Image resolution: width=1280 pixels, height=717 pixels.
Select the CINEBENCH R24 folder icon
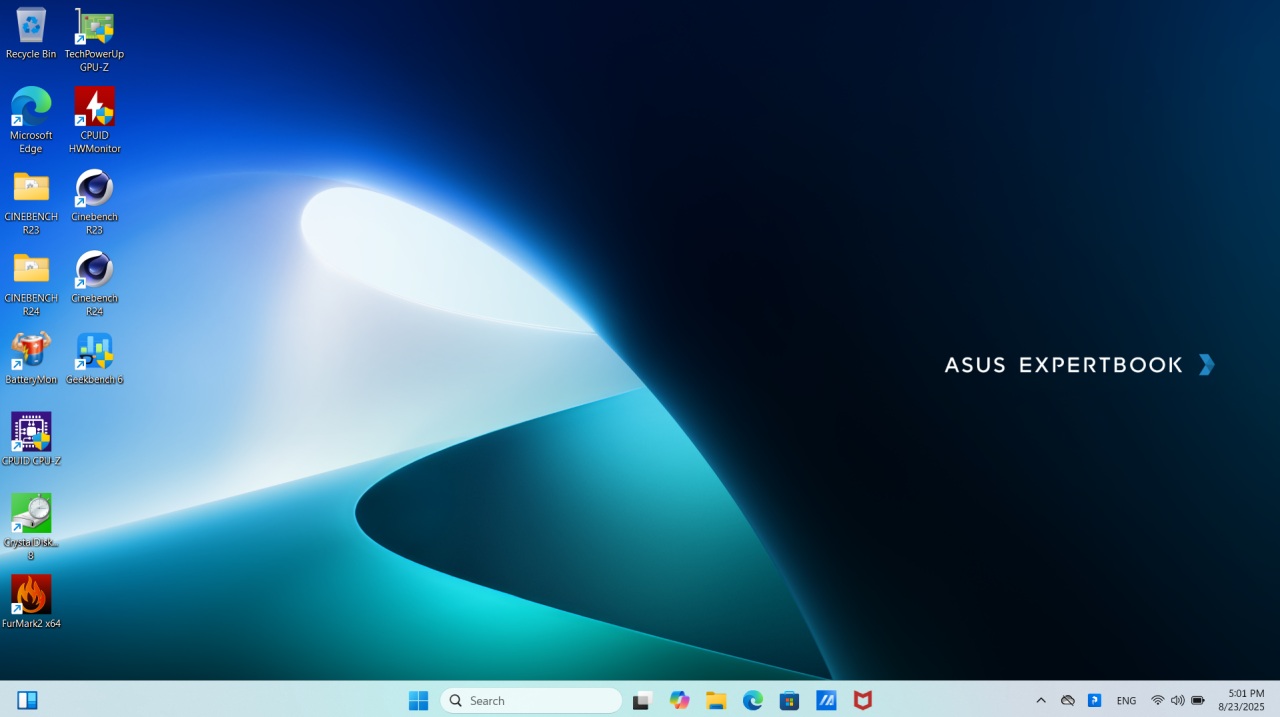(31, 270)
